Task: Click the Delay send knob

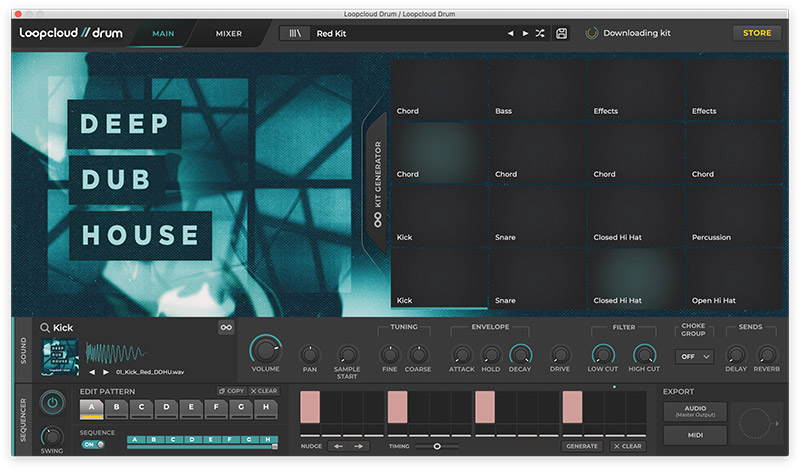Action: [736, 355]
